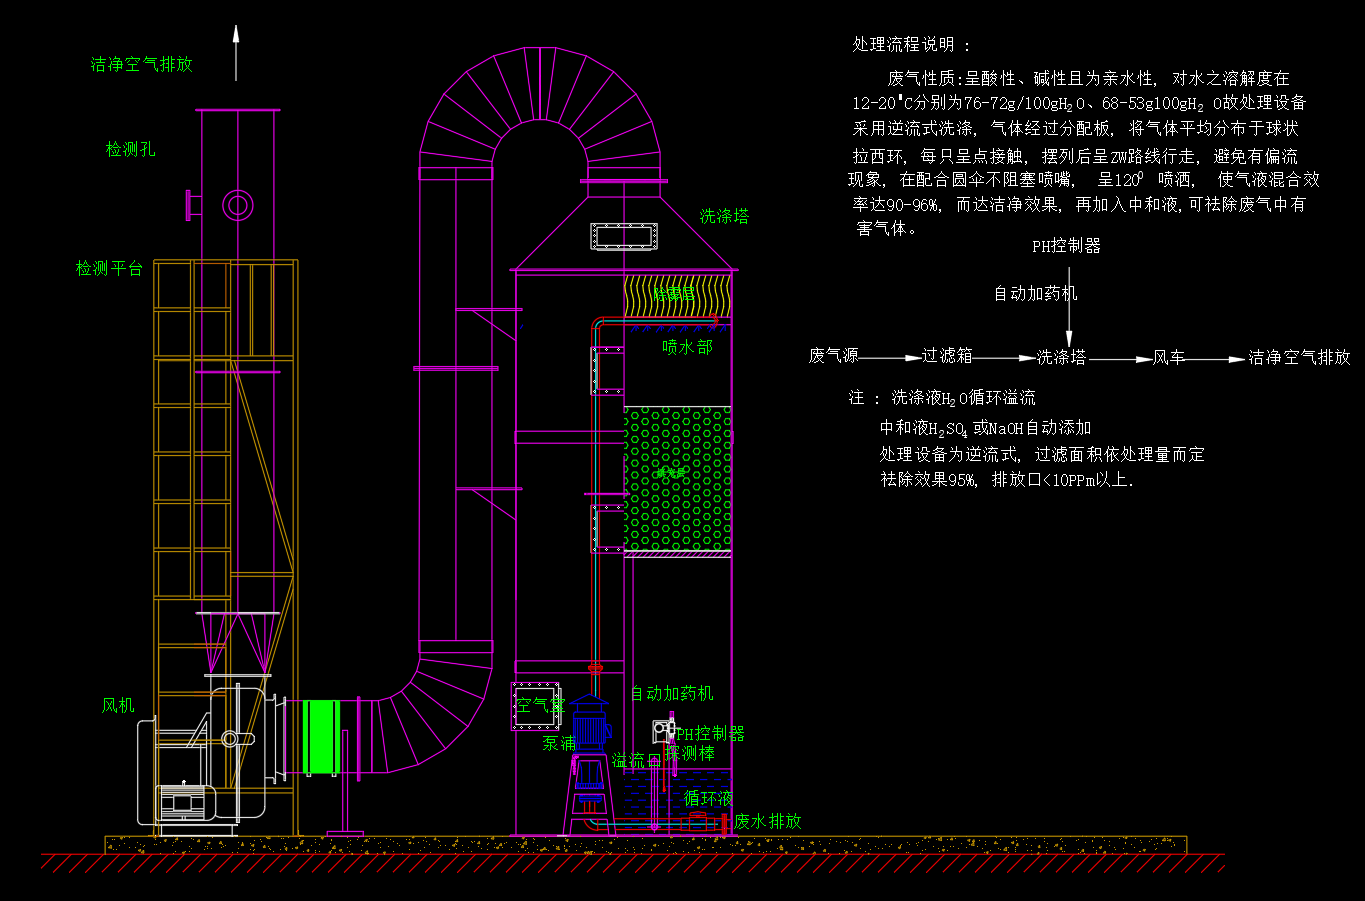Click 废气源 in the flow diagram

click(833, 356)
